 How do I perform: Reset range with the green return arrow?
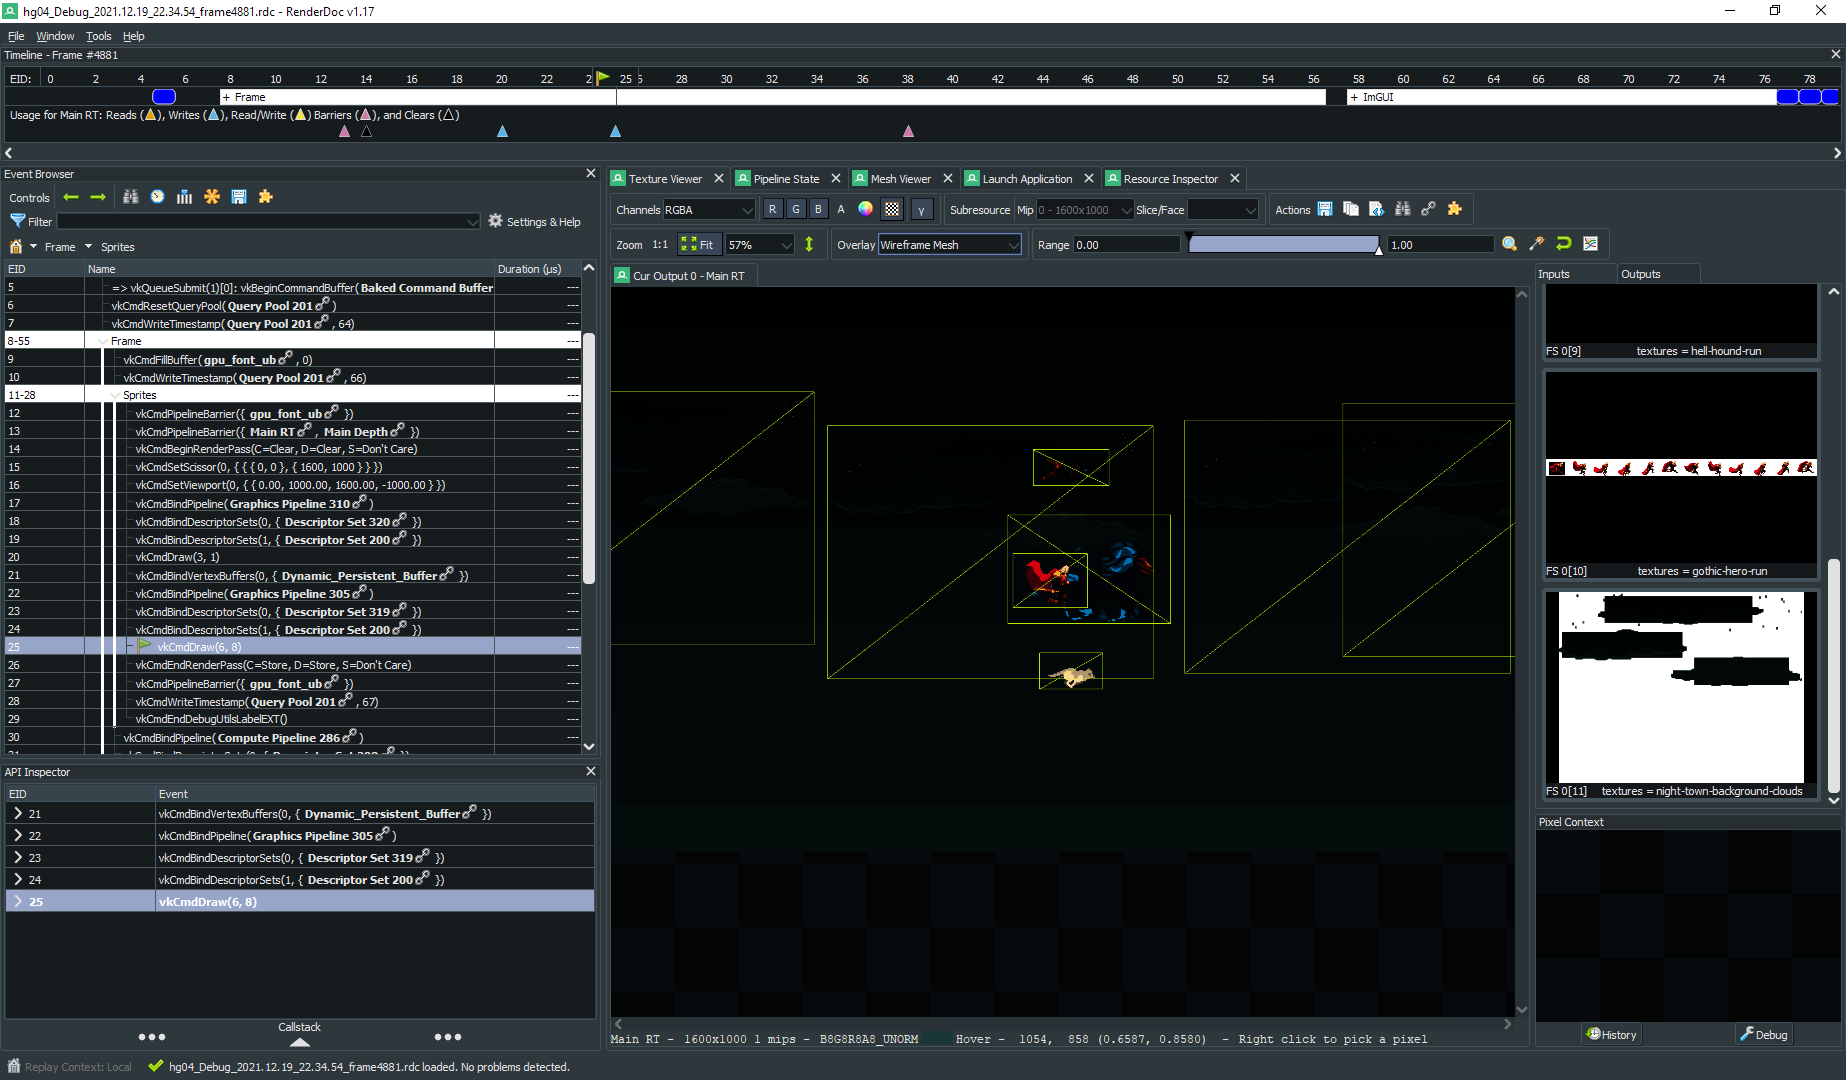tap(1564, 244)
